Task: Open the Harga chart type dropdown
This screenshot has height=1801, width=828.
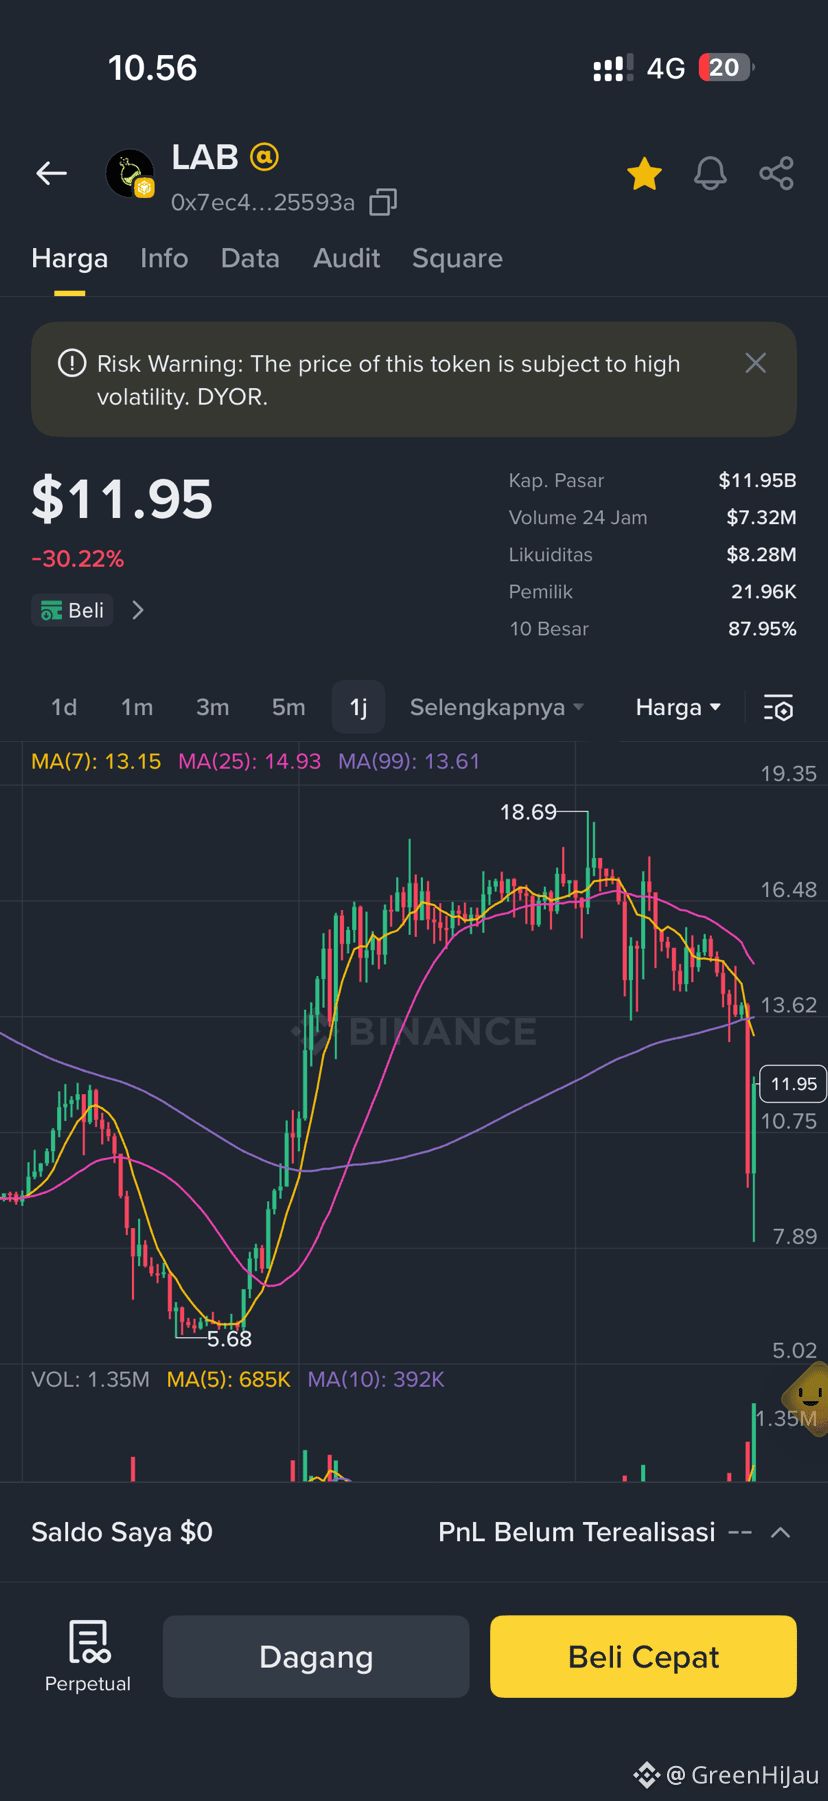Action: click(x=678, y=707)
